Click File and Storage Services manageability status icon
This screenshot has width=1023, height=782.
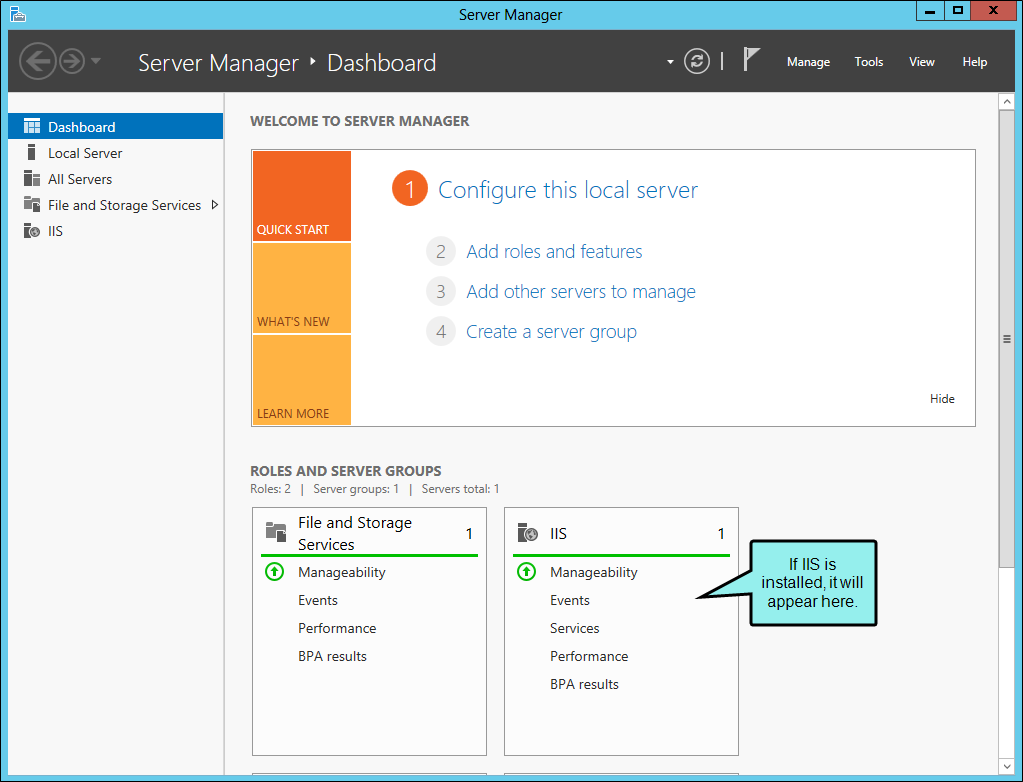(275, 572)
